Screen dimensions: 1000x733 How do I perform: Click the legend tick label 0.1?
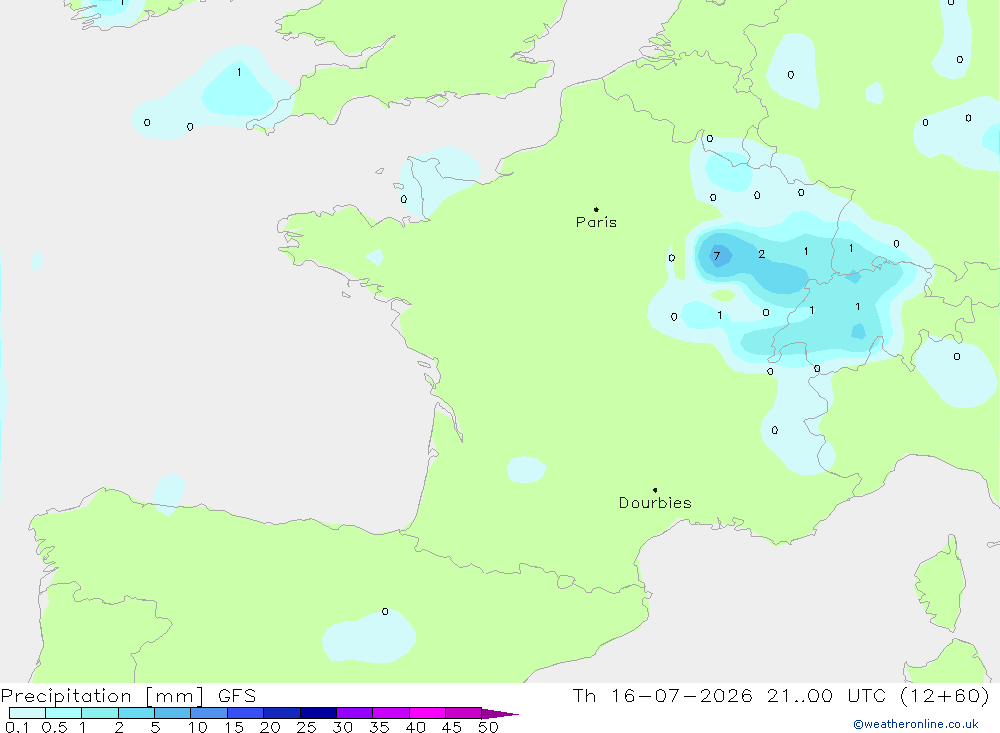(17, 727)
